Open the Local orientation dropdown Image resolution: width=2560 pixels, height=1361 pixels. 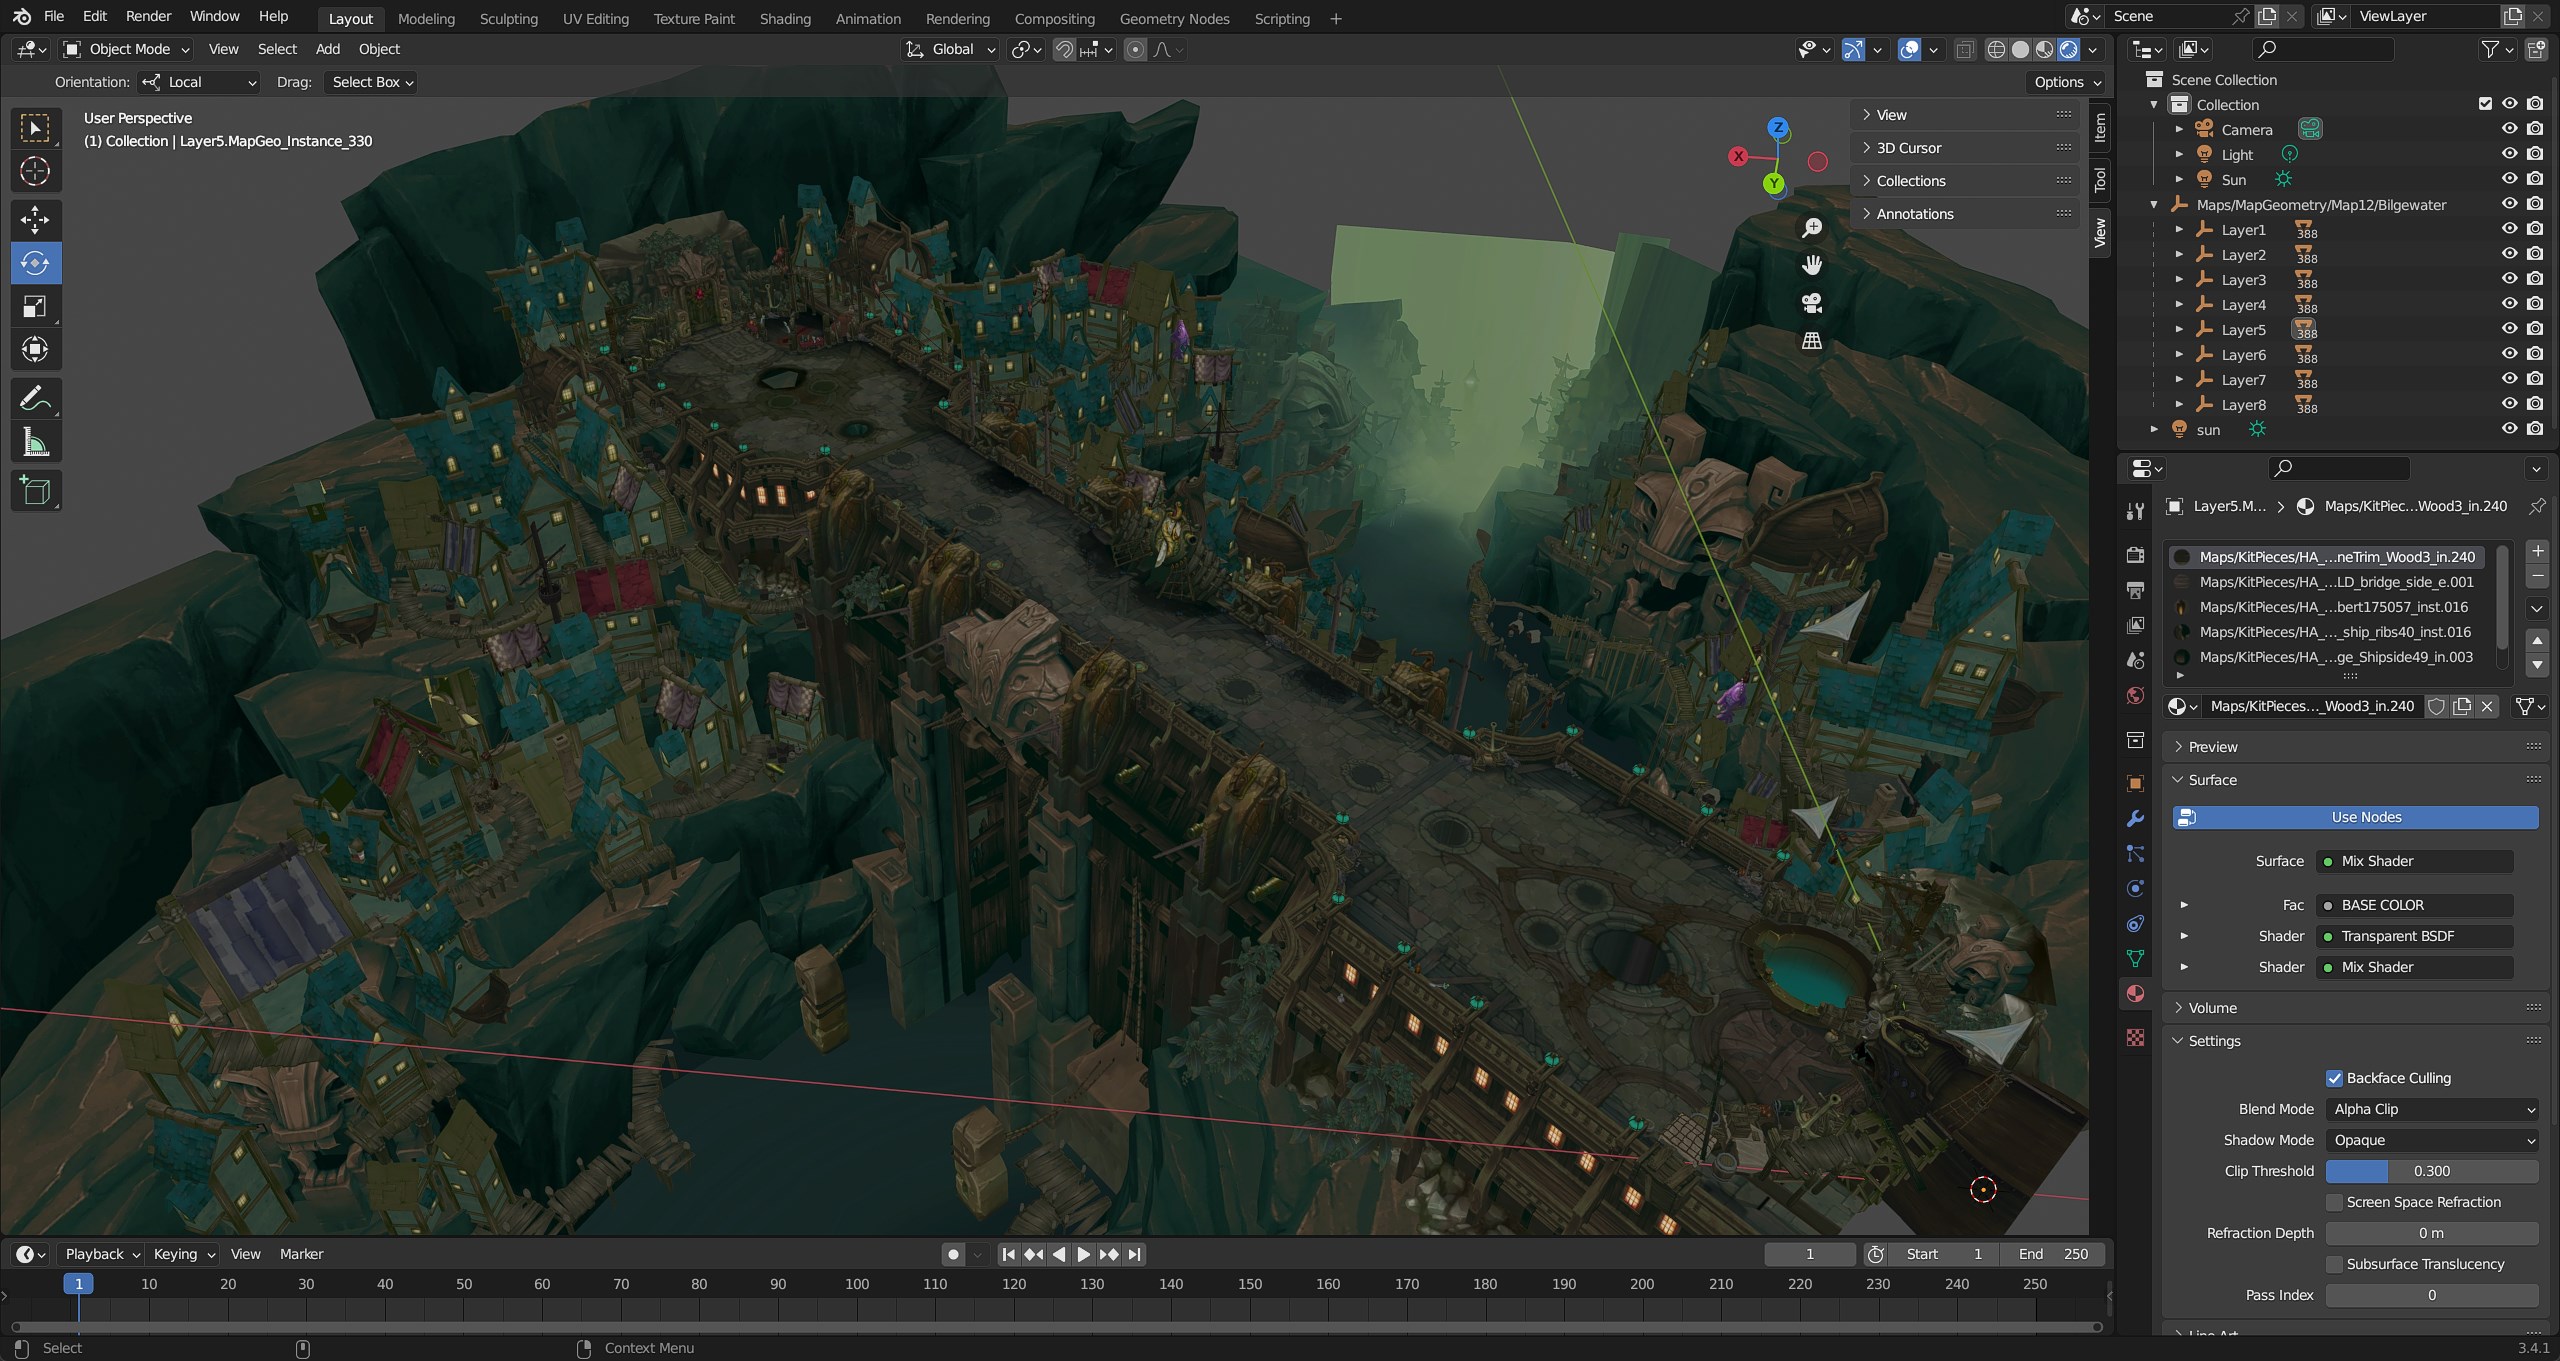click(199, 82)
